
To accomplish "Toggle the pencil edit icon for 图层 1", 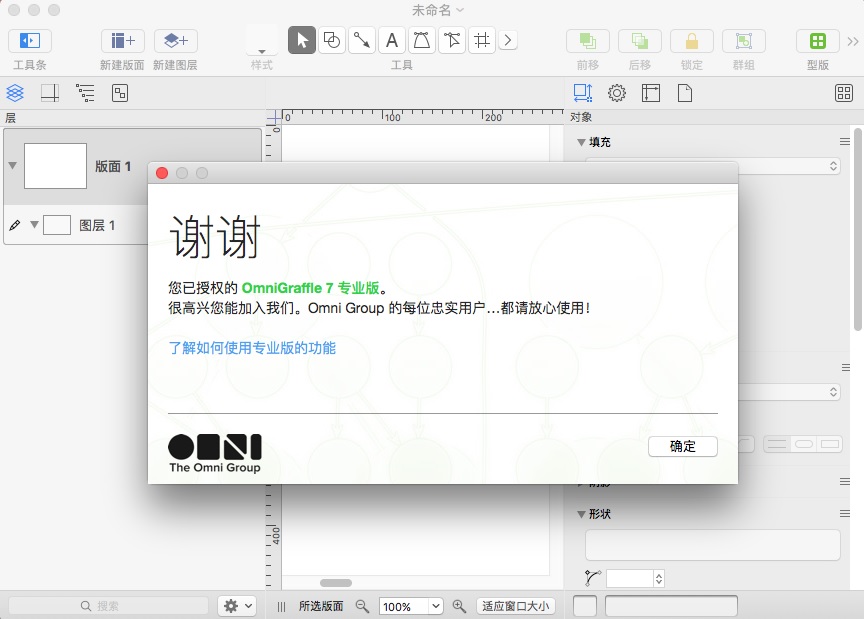I will tap(15, 225).
